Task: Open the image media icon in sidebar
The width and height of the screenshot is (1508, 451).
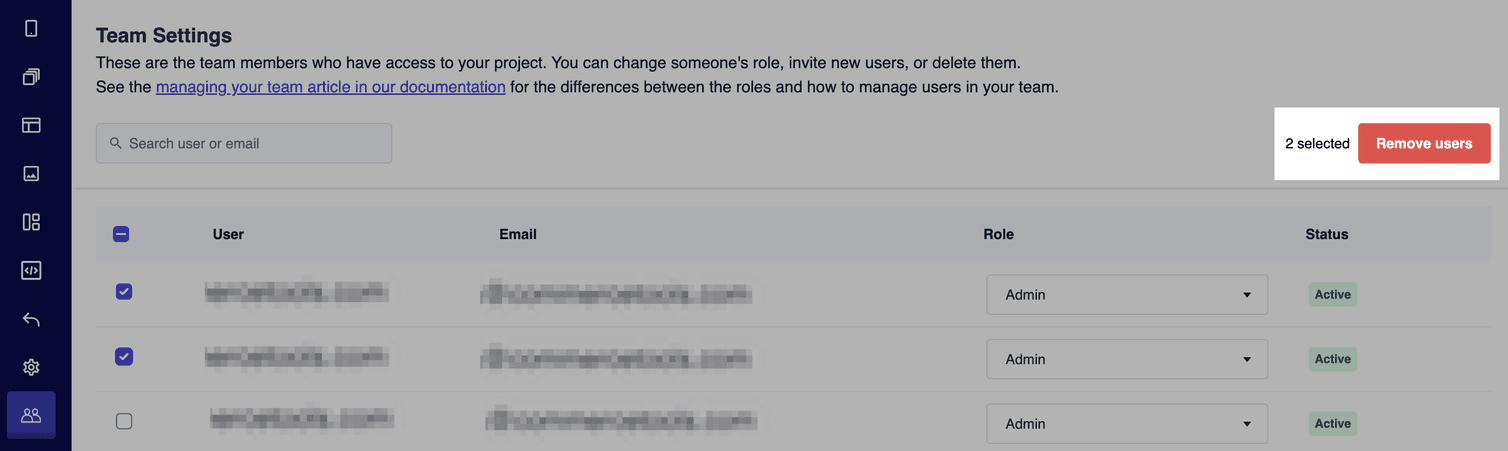Action: point(31,174)
